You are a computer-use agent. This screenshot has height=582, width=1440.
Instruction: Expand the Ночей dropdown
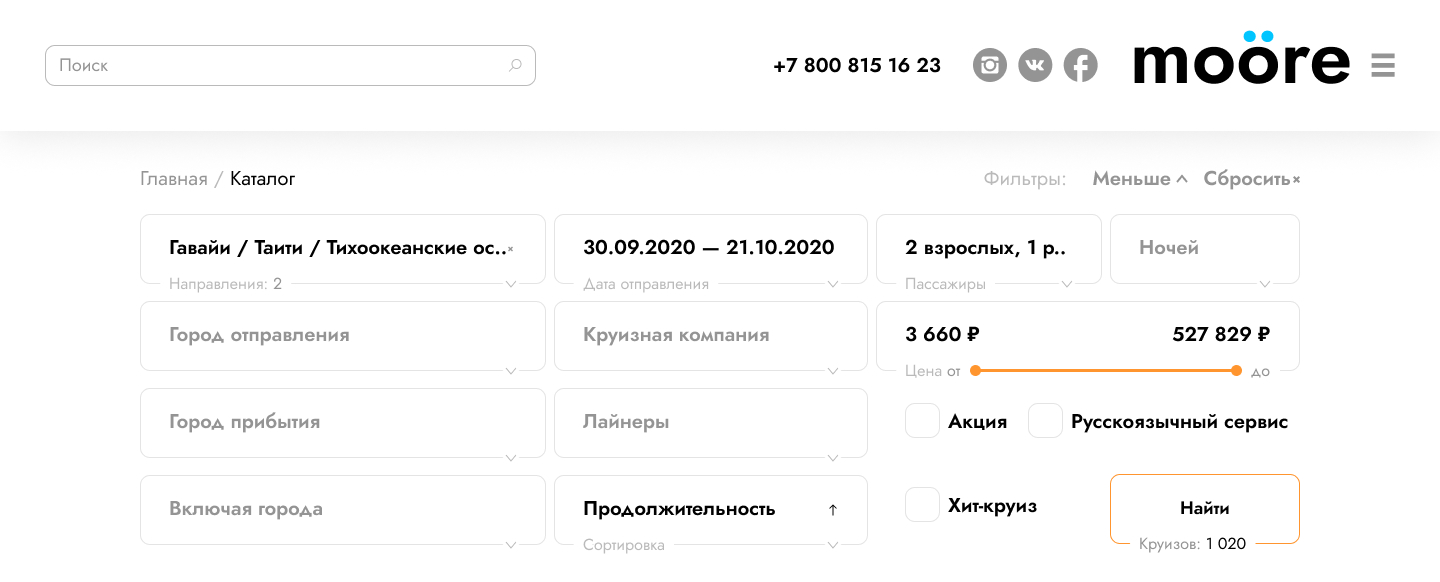coord(1204,249)
